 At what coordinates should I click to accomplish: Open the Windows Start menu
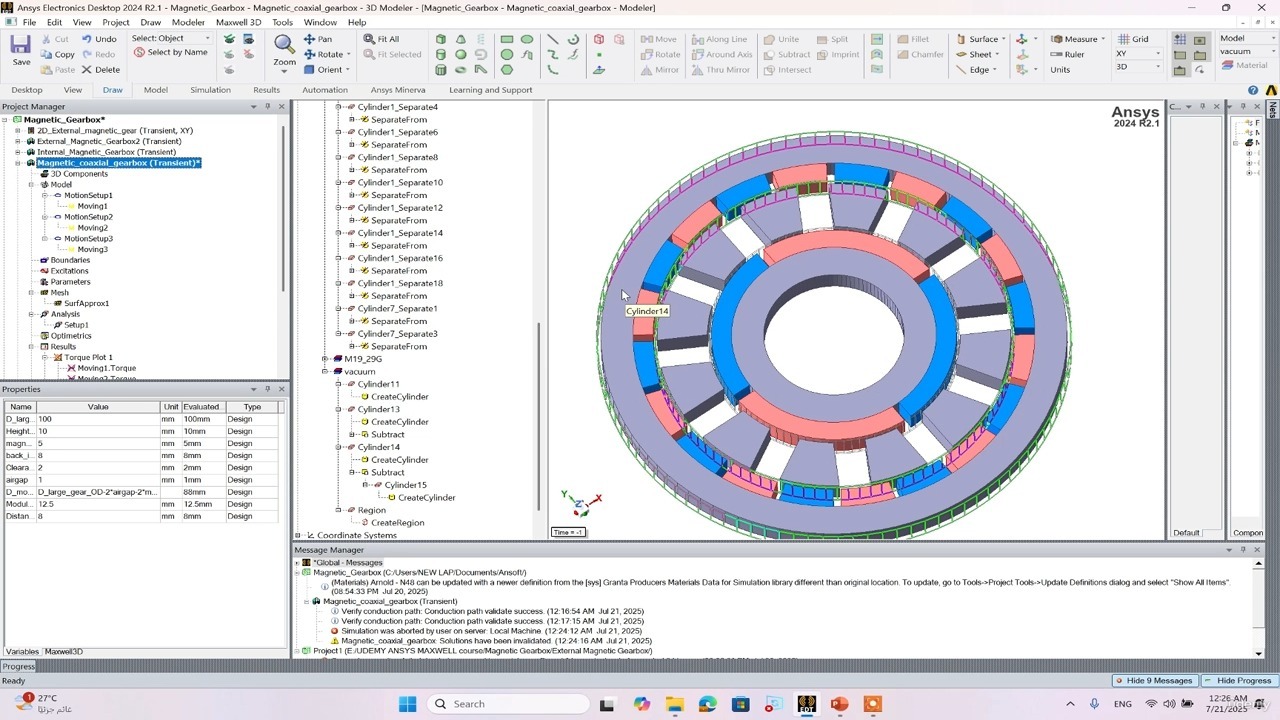[x=407, y=704]
